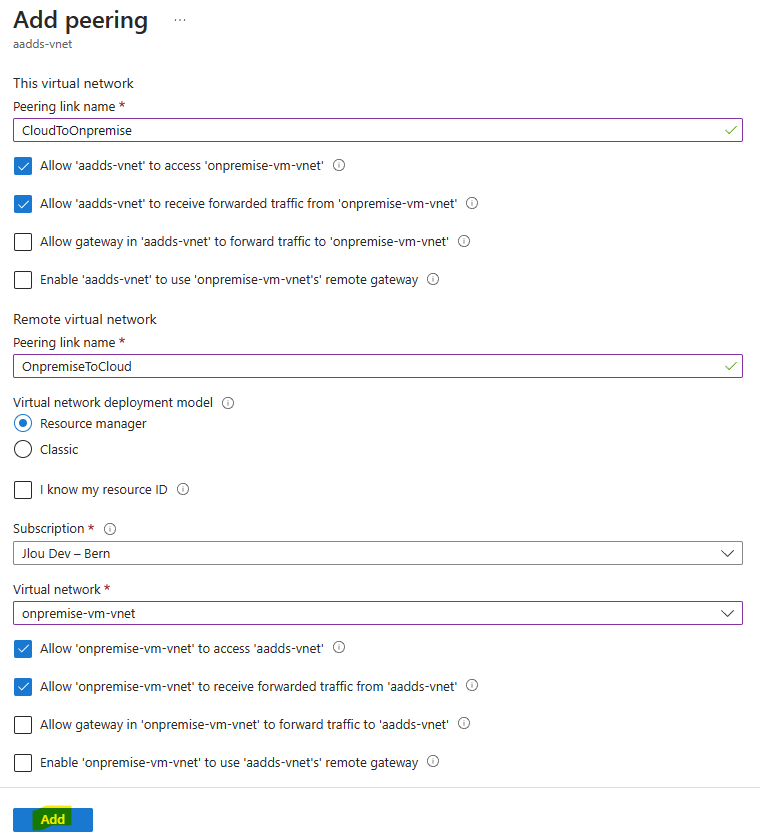
Task: Show info for using onpremise-vm-vnet's remote gateway
Action: pyautogui.click(x=433, y=279)
